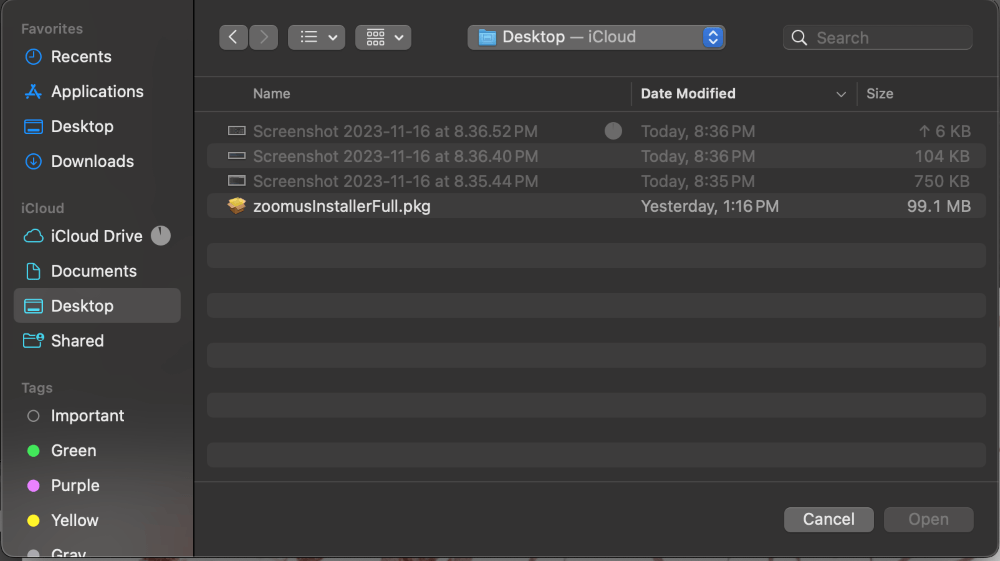Image resolution: width=1000 pixels, height=561 pixels.
Task: Open the list view options dropdown
Action: 317,37
